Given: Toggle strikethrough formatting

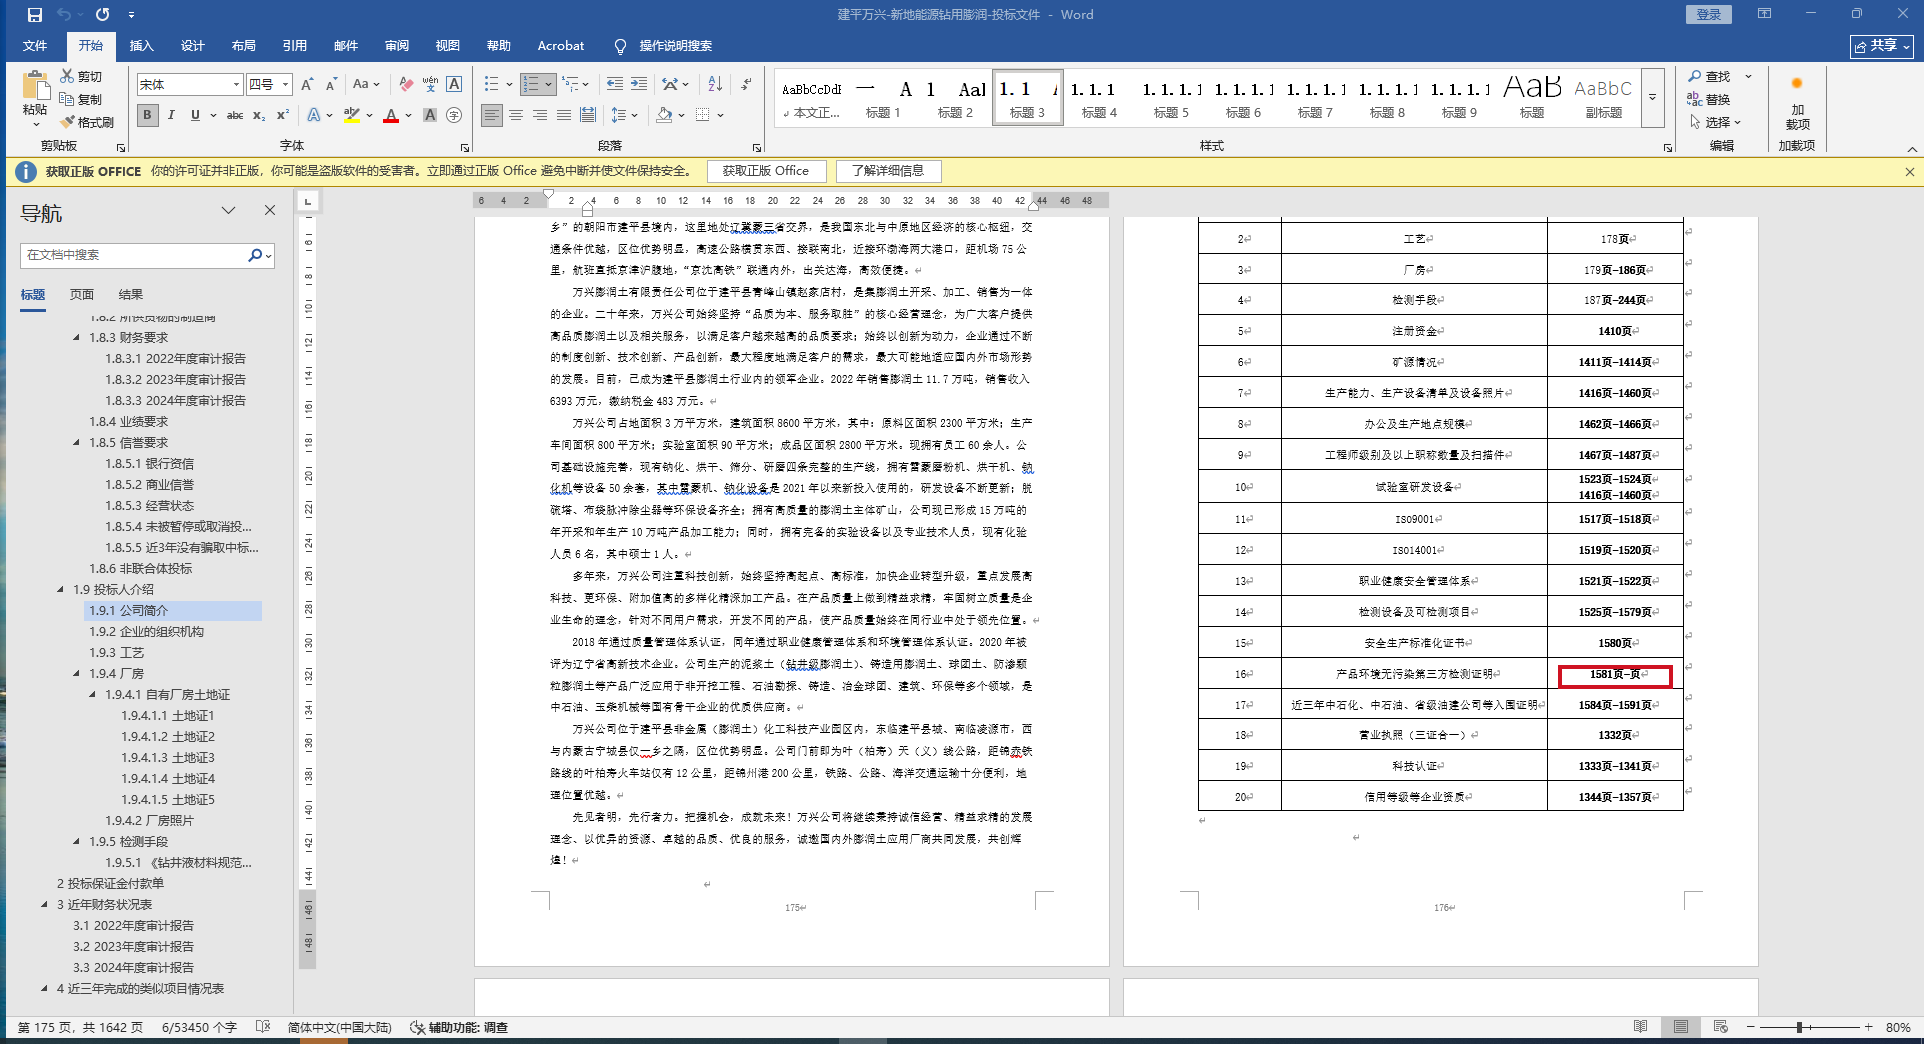Looking at the screenshot, I should [x=235, y=115].
